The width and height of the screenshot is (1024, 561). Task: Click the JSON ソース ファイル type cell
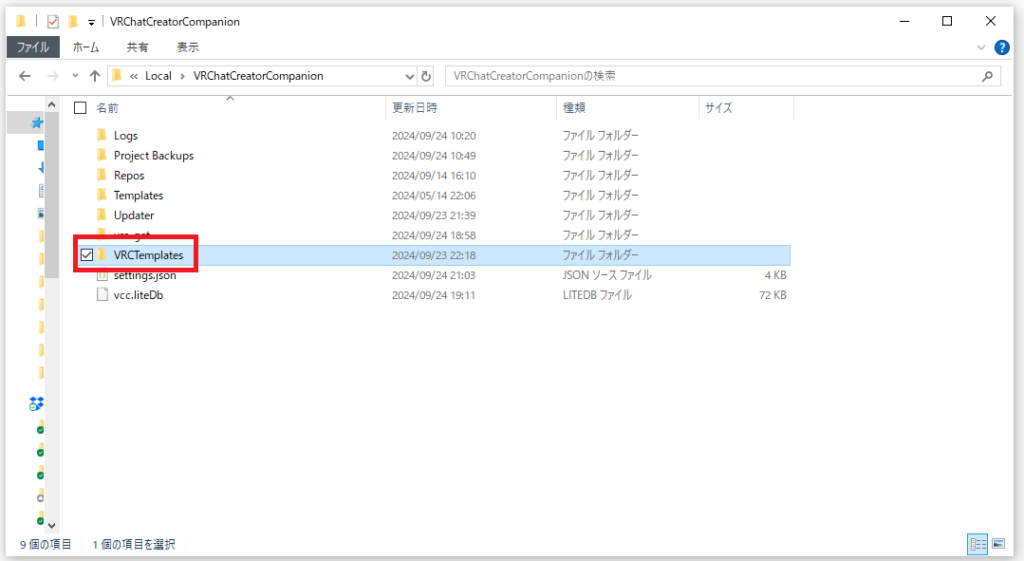click(607, 275)
